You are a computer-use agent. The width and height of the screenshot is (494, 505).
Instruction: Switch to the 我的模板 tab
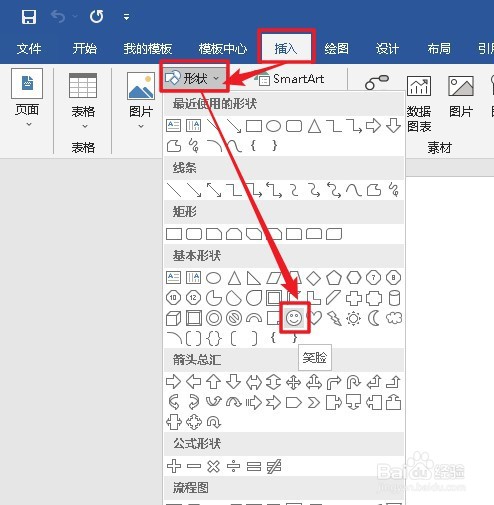coord(148,49)
